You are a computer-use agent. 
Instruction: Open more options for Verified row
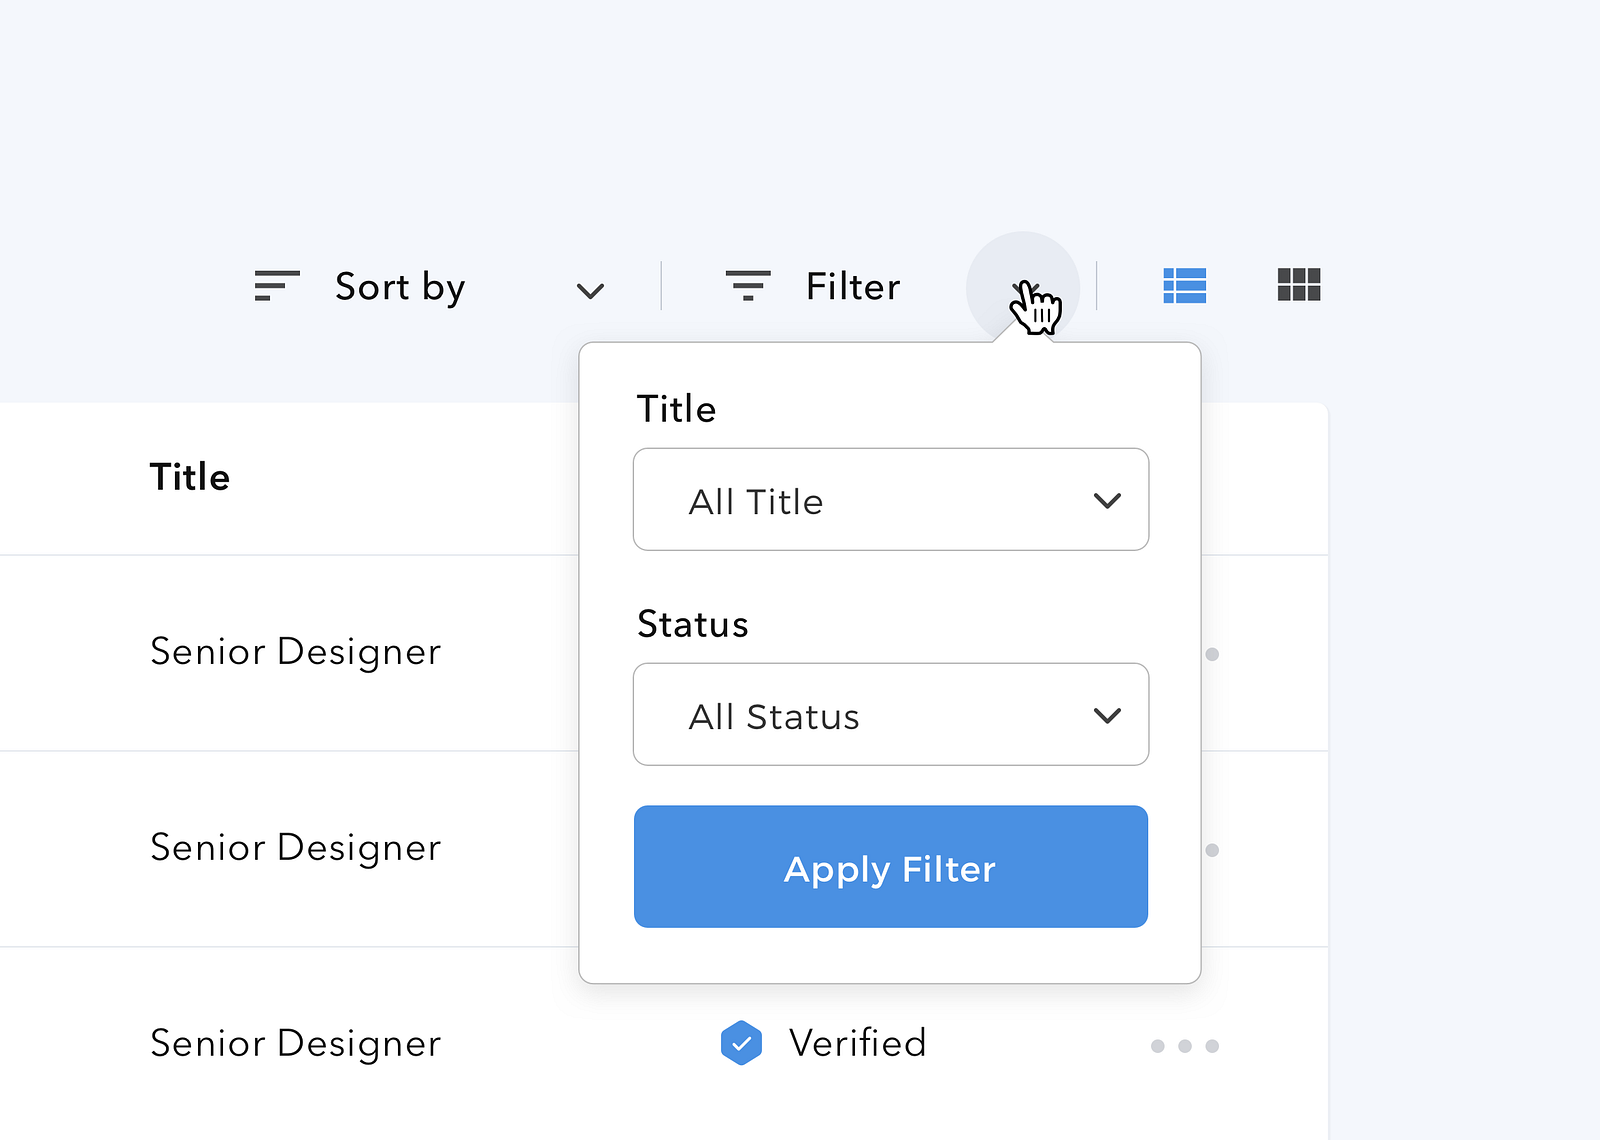[1185, 1046]
